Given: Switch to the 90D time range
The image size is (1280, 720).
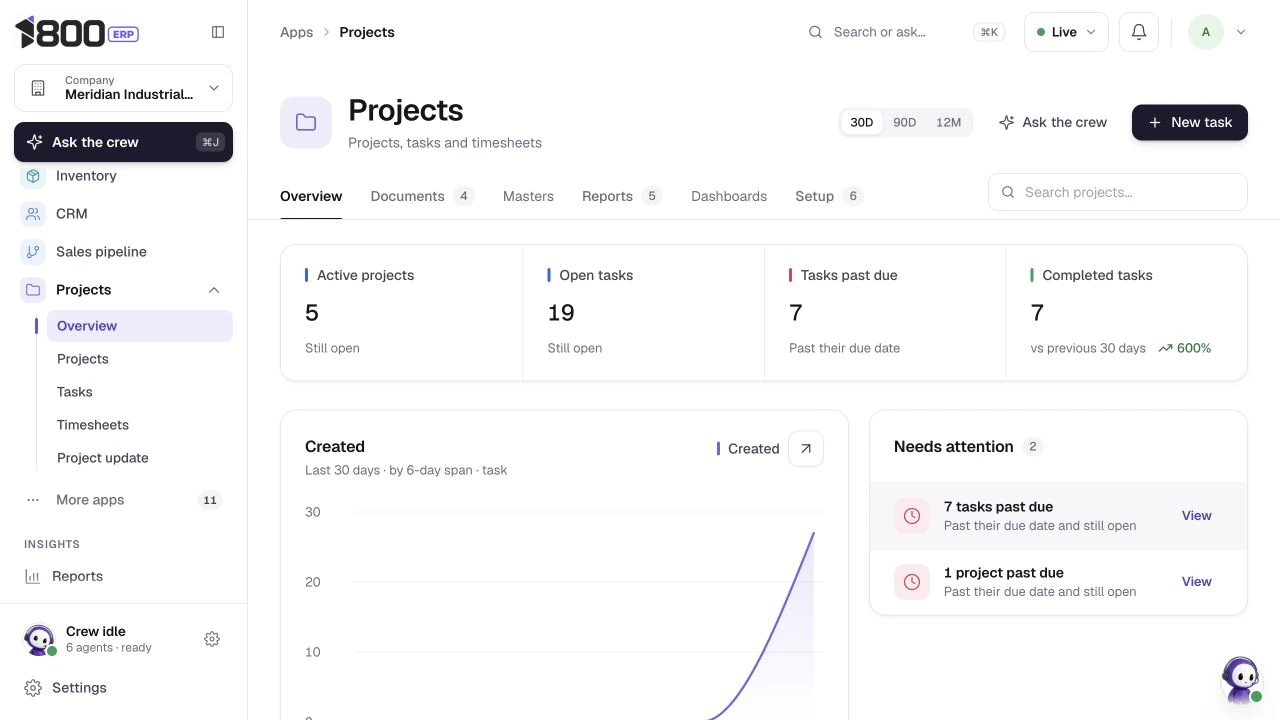Looking at the screenshot, I should click(x=905, y=122).
